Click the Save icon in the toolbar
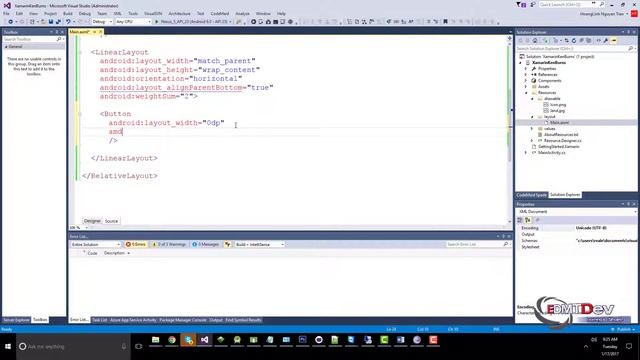 [51, 22]
